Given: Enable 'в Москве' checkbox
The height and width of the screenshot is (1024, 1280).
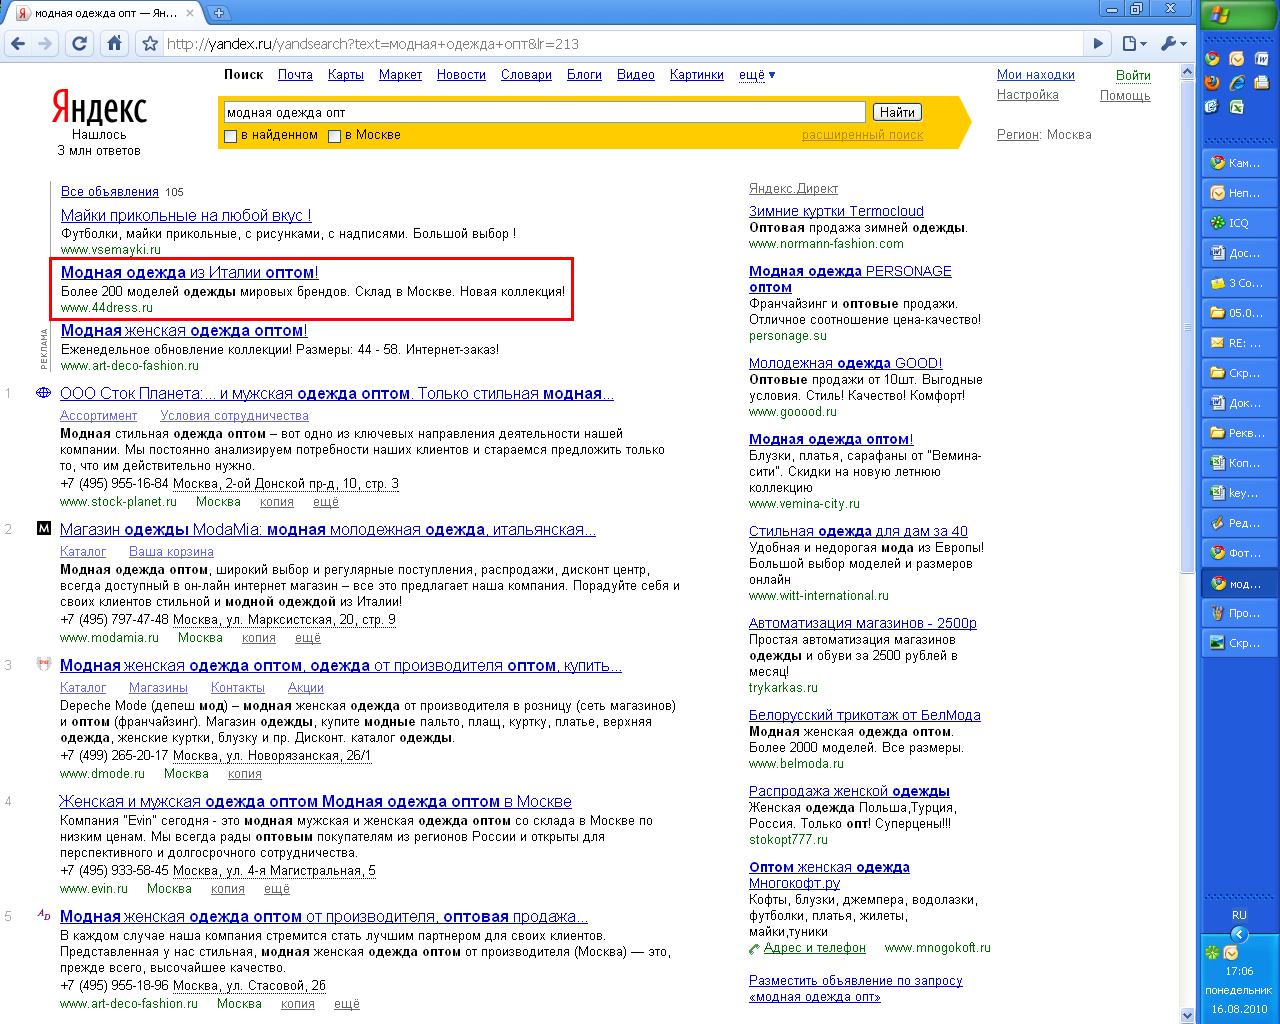Looking at the screenshot, I should (335, 136).
